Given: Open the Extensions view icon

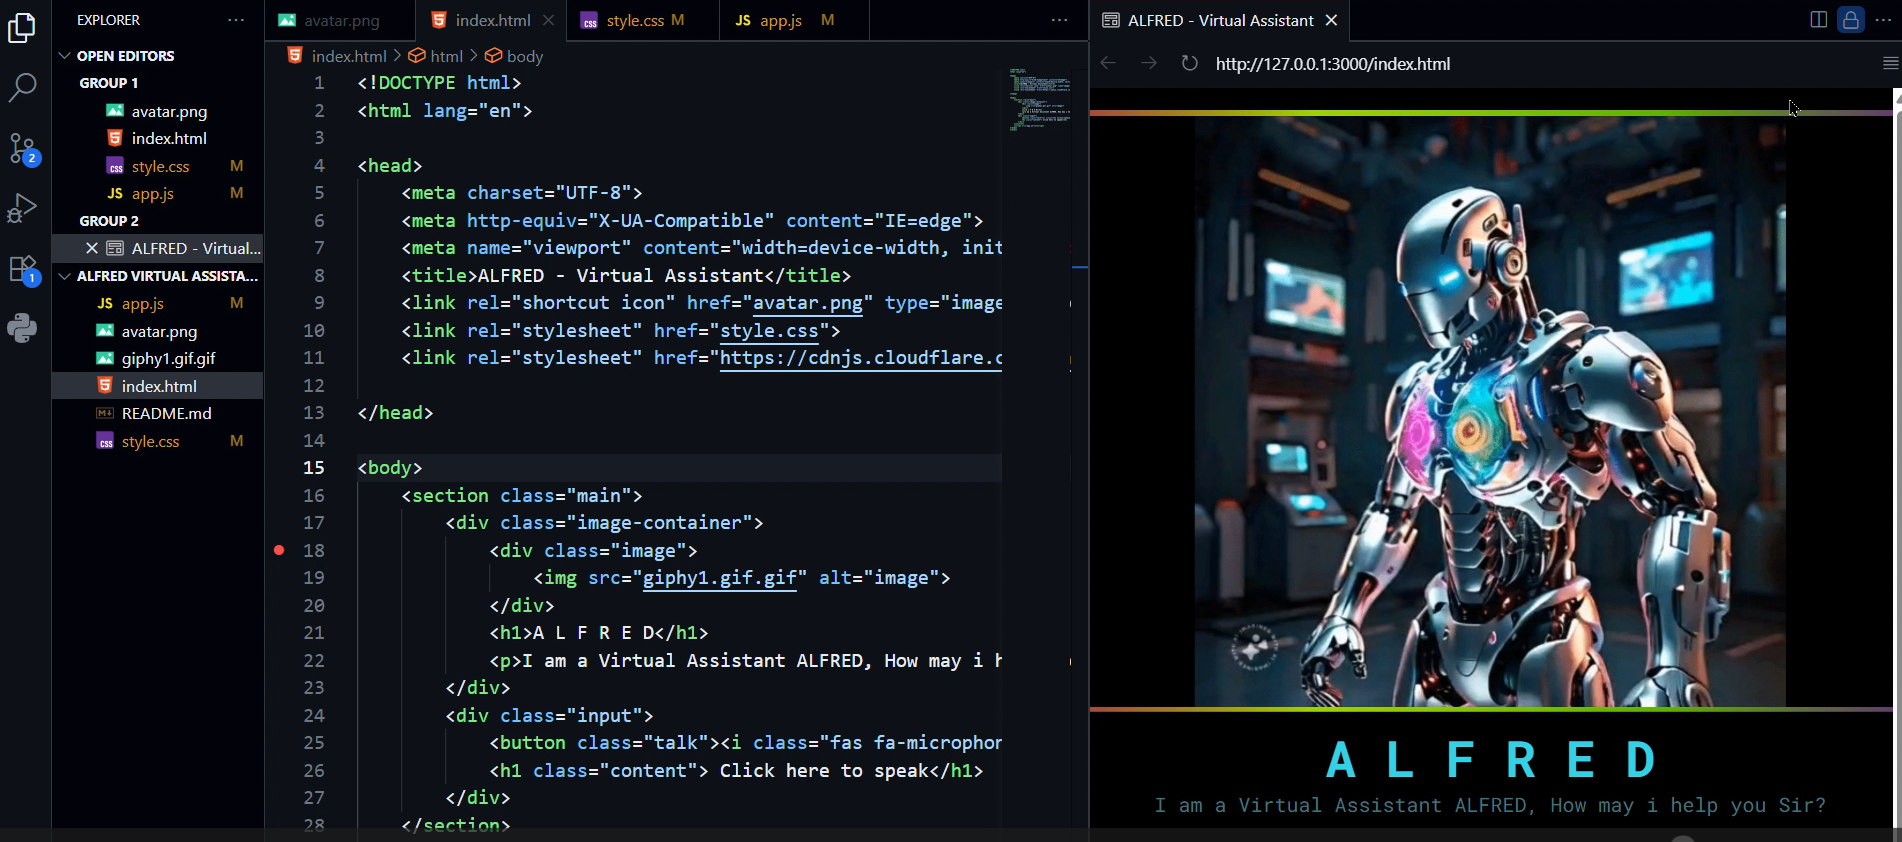Looking at the screenshot, I should [22, 269].
